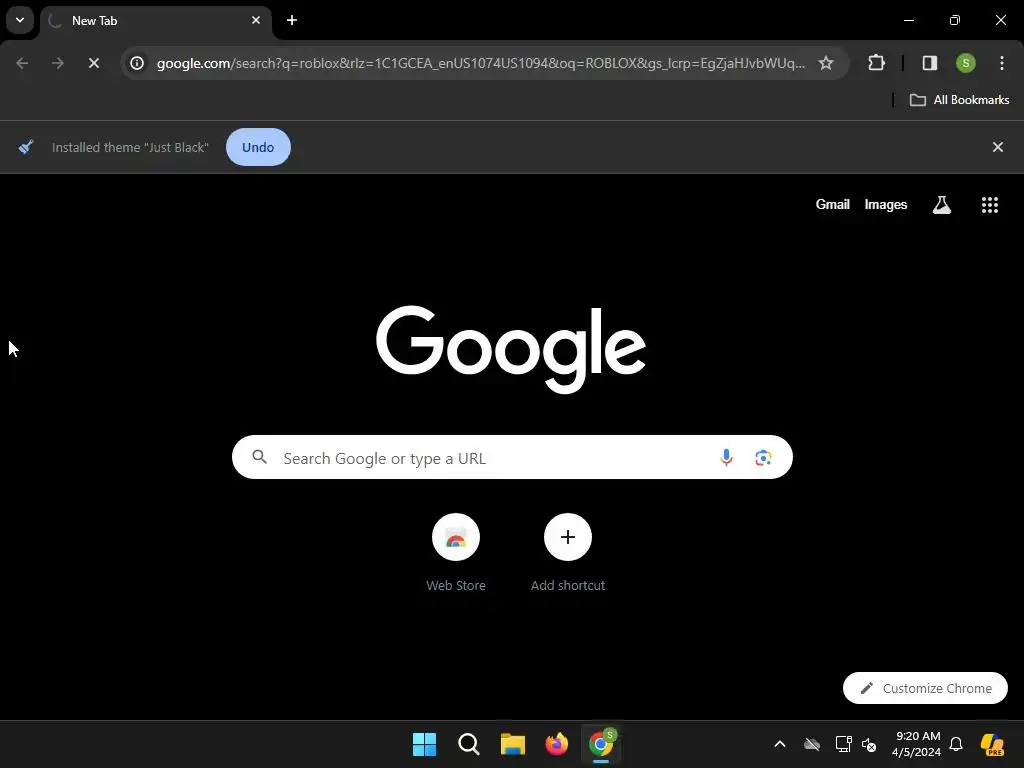Screen dimensions: 1024x768
Task: Open Gmail link
Action: point(833,204)
